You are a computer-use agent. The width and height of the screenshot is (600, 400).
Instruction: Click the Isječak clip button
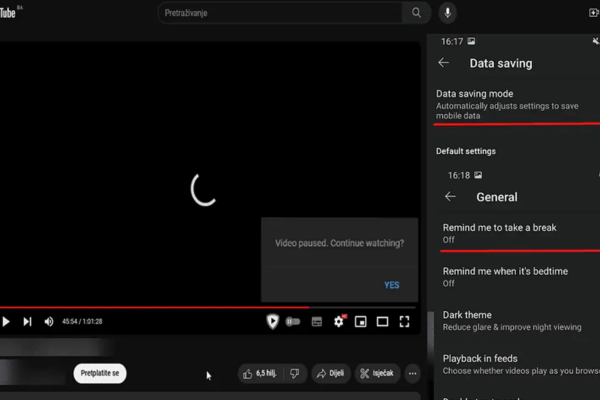(x=377, y=373)
